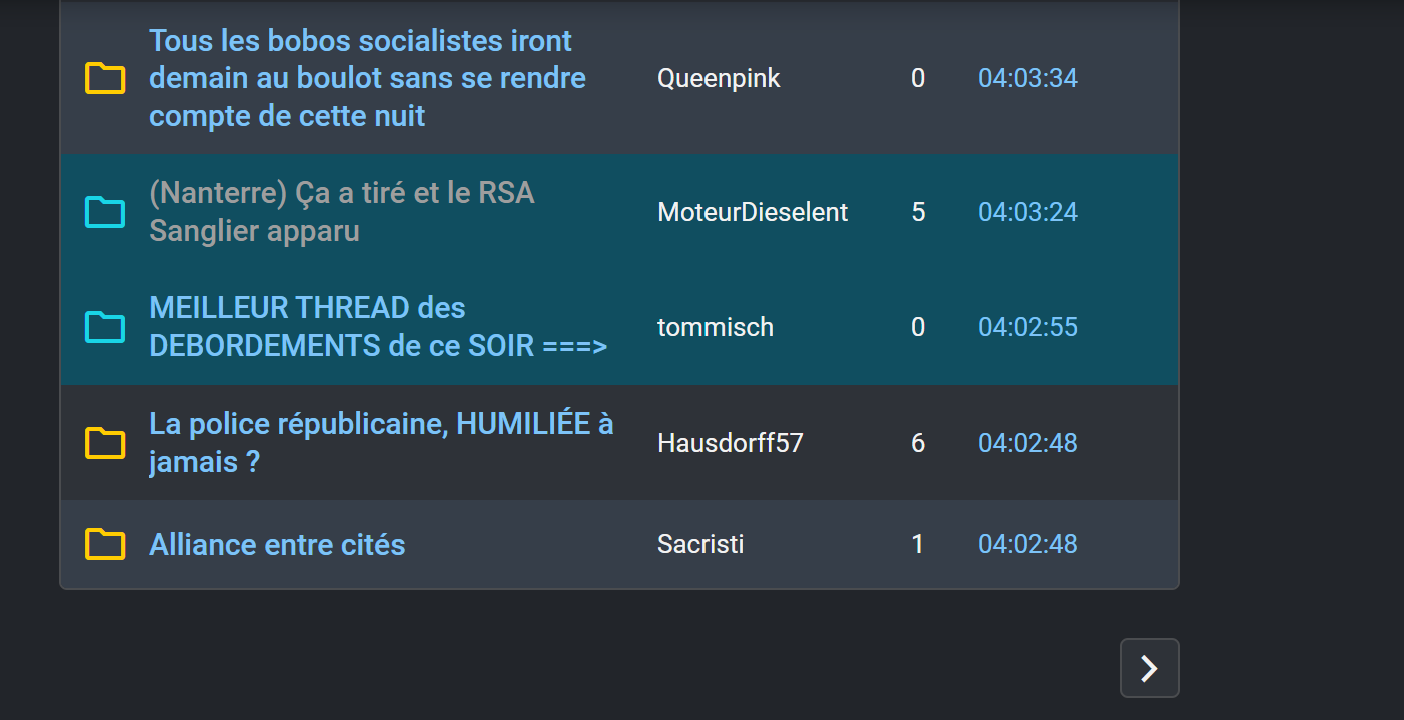
Task: Click reply count 6 on Hausdorff57 row
Action: (918, 443)
